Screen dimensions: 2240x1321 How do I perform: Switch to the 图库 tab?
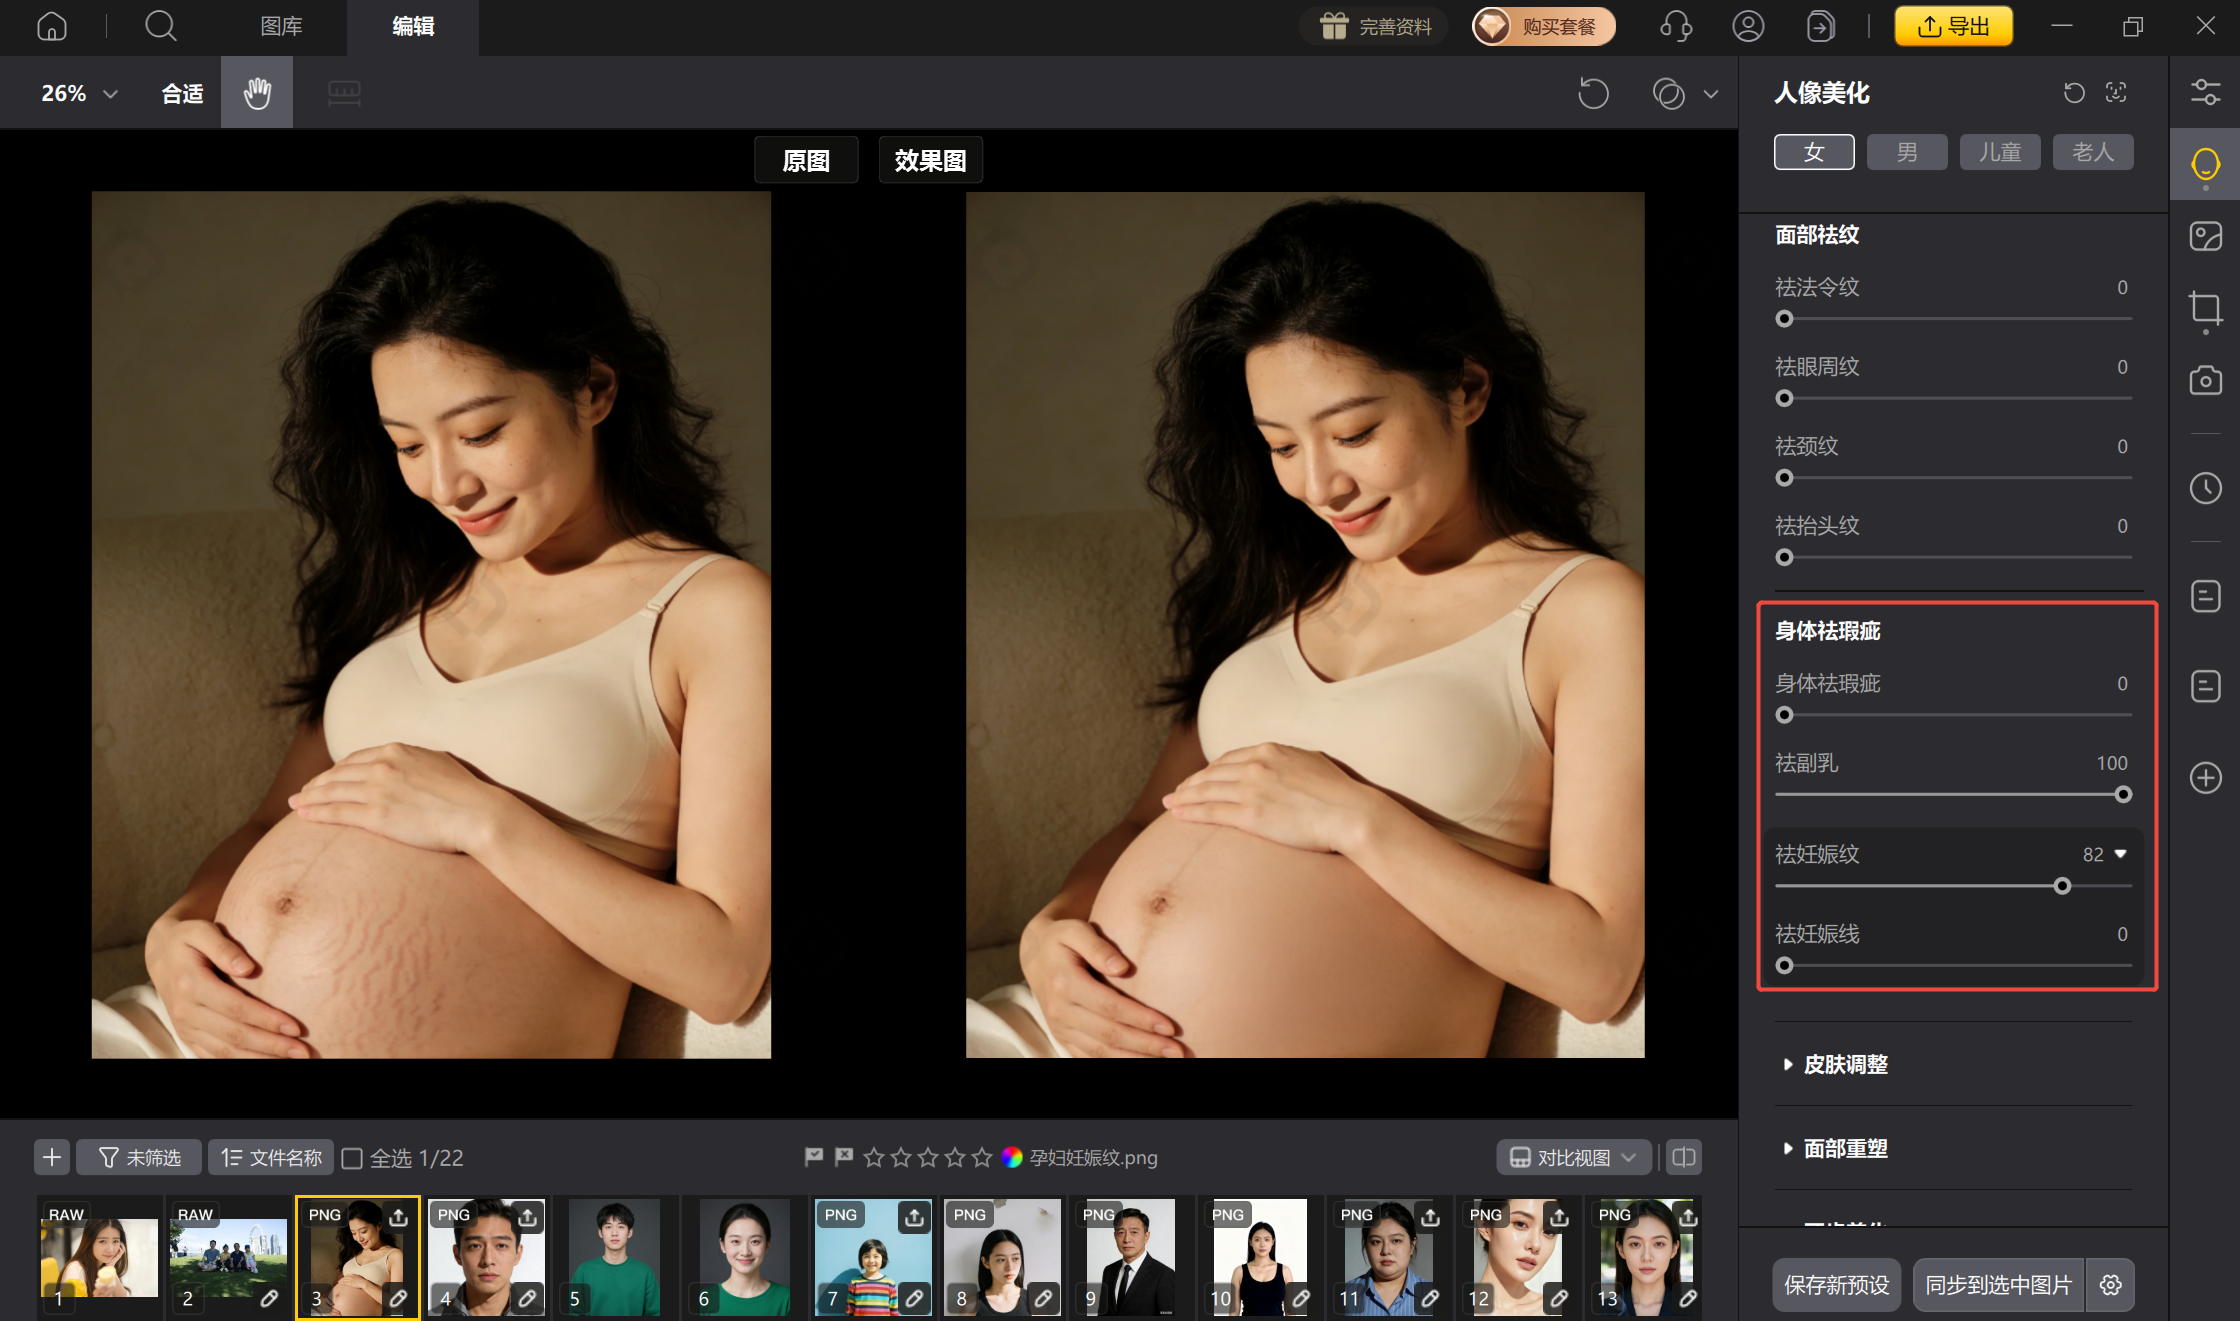(x=281, y=26)
